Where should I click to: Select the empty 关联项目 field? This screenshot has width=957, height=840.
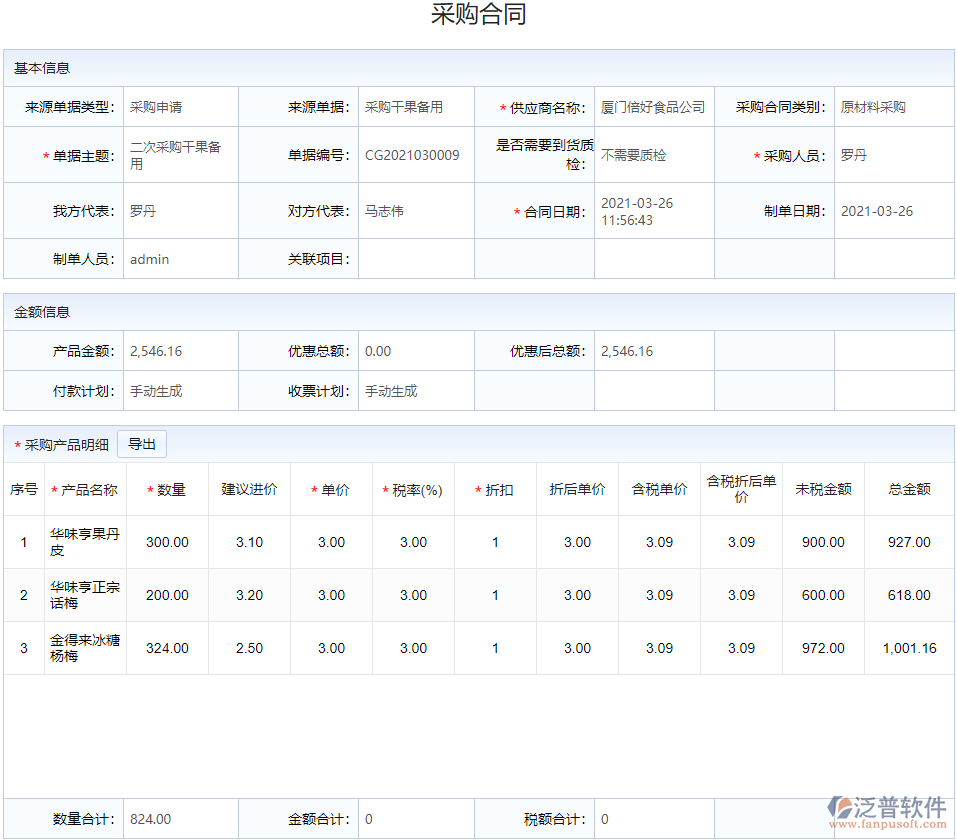click(415, 258)
